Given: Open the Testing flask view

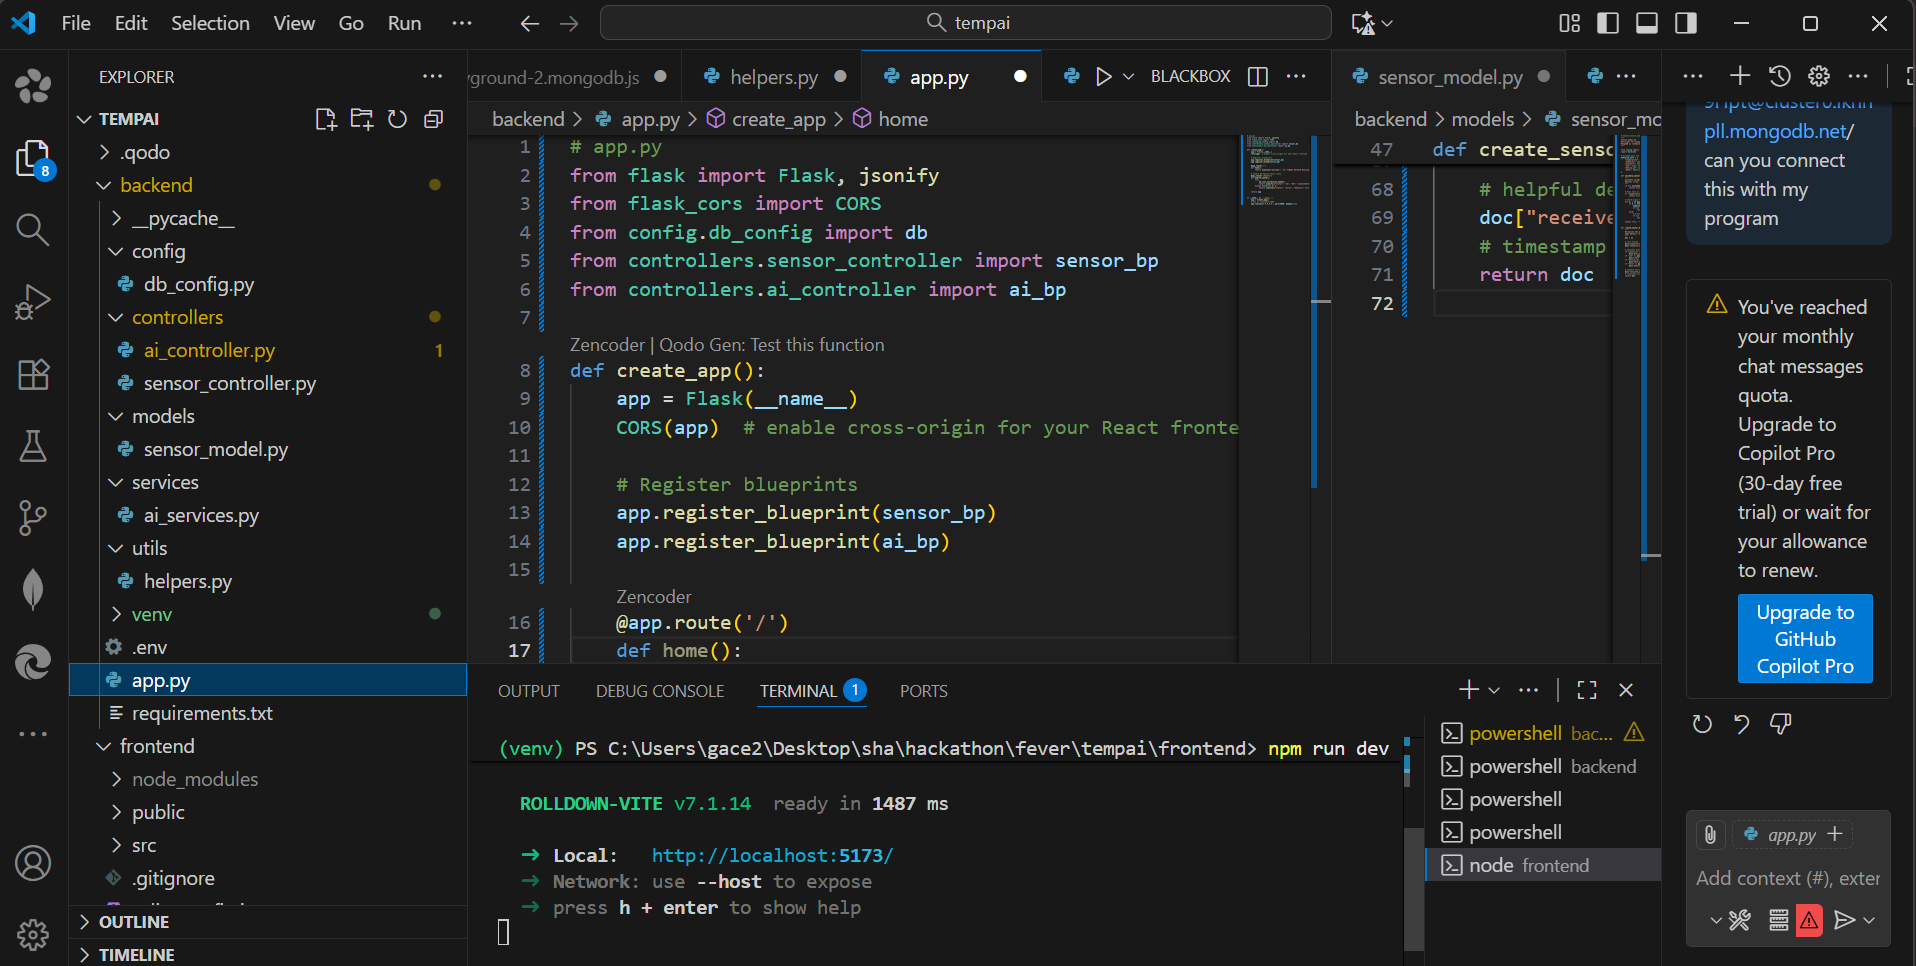Looking at the screenshot, I should pyautogui.click(x=33, y=446).
